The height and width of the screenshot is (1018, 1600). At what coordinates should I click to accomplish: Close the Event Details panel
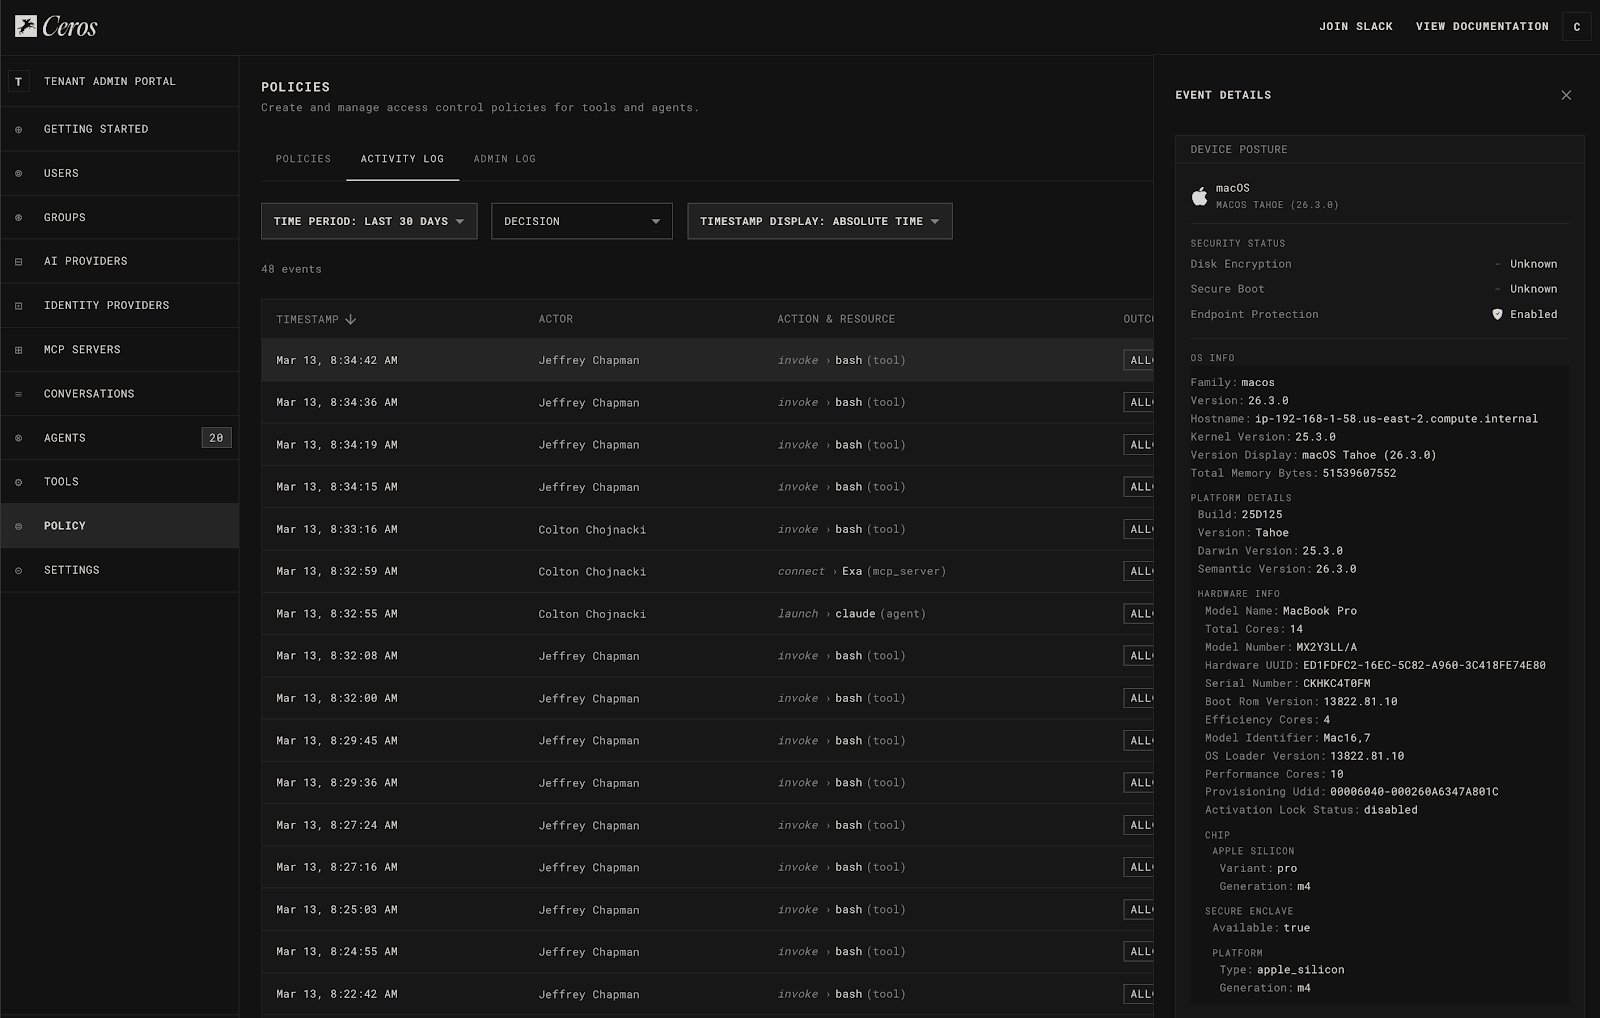[x=1566, y=95]
